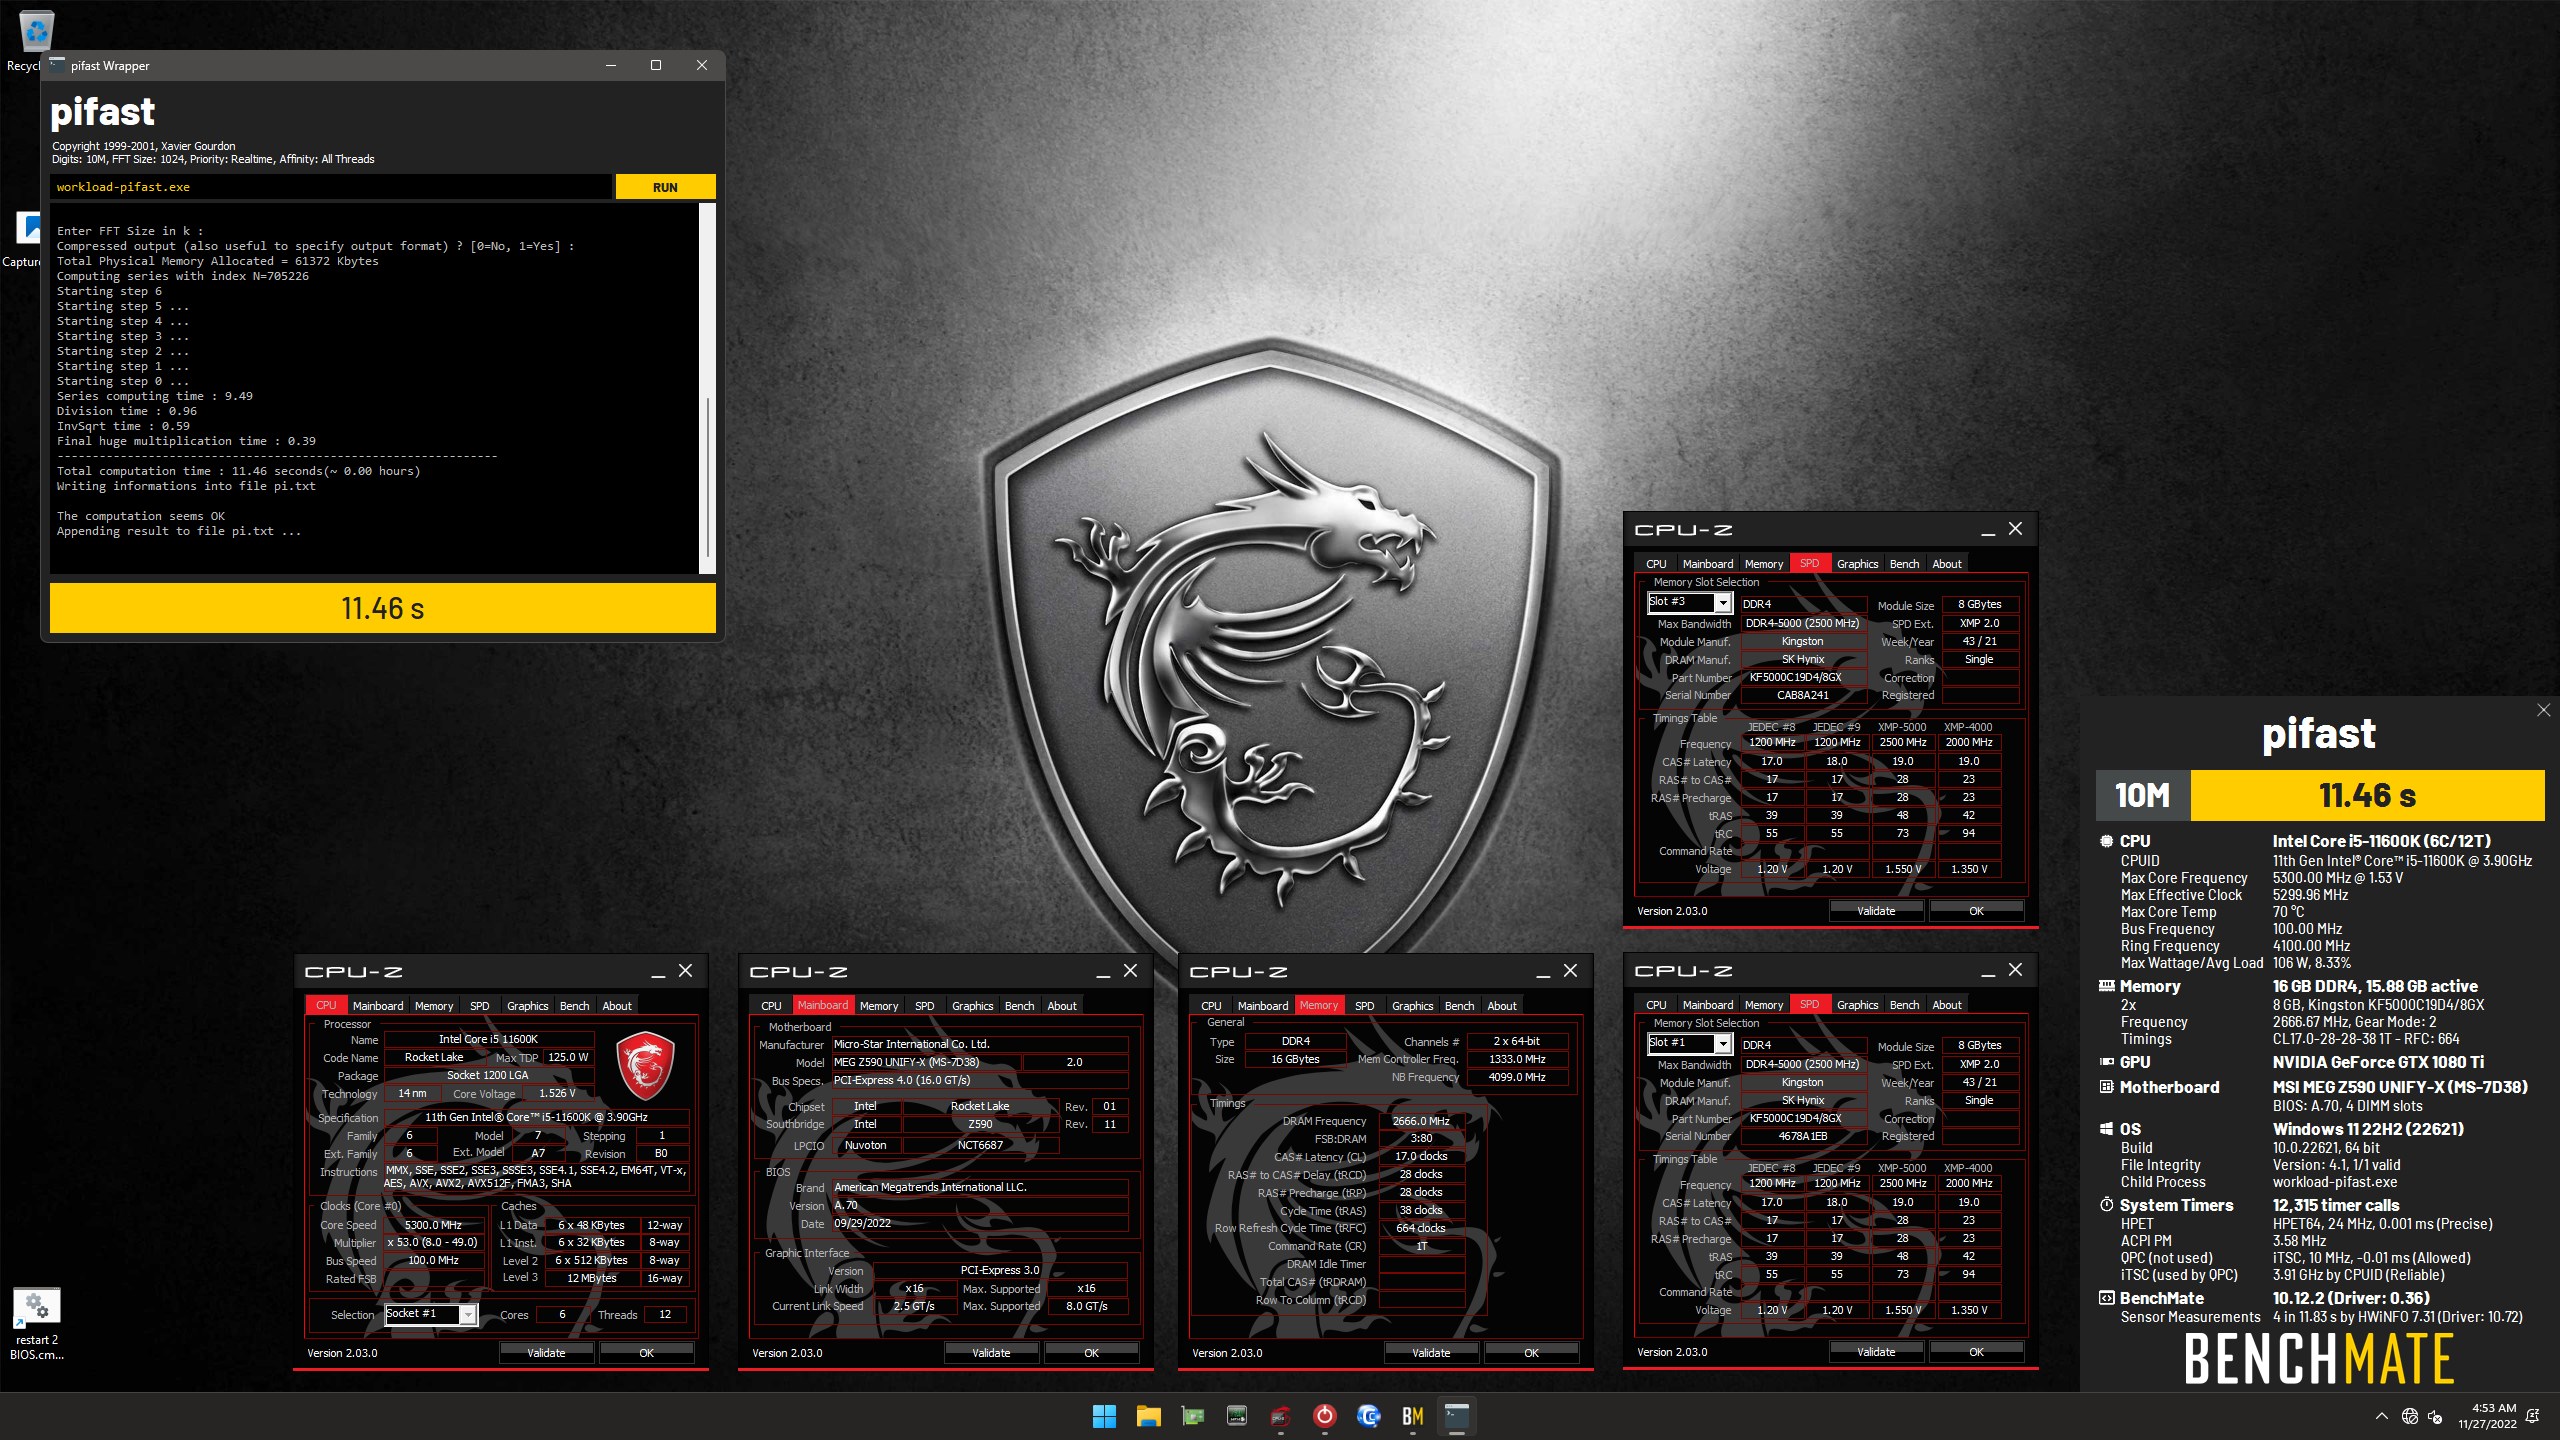The width and height of the screenshot is (2560, 1440).
Task: Click the 10M digits label in BenchMate panel
Action: [2142, 796]
